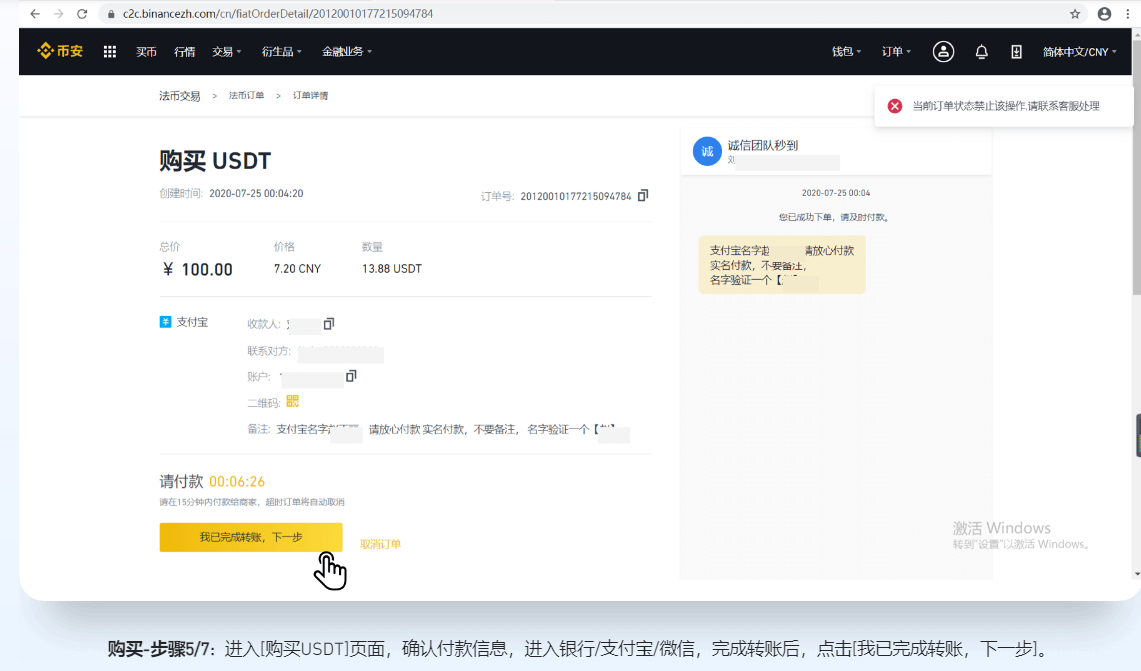Click 取消订单 link
The width and height of the screenshot is (1141, 671).
point(380,544)
